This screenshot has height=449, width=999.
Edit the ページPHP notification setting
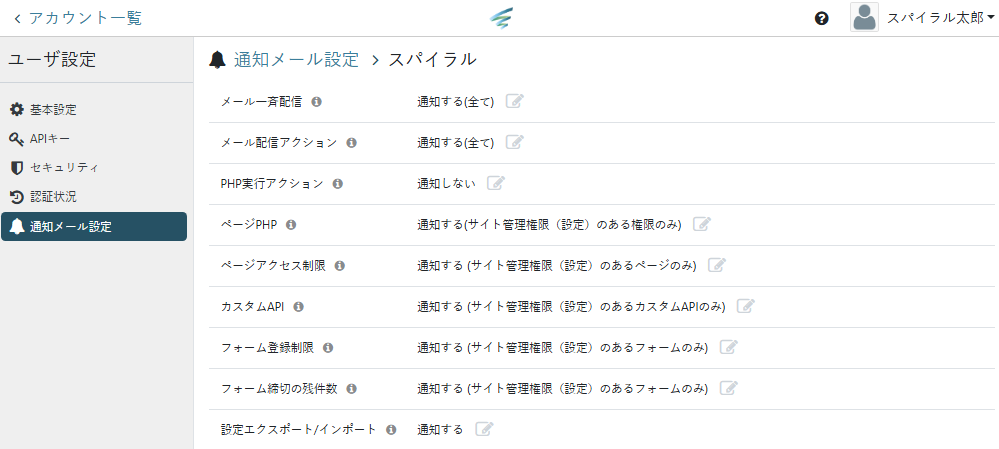701,224
